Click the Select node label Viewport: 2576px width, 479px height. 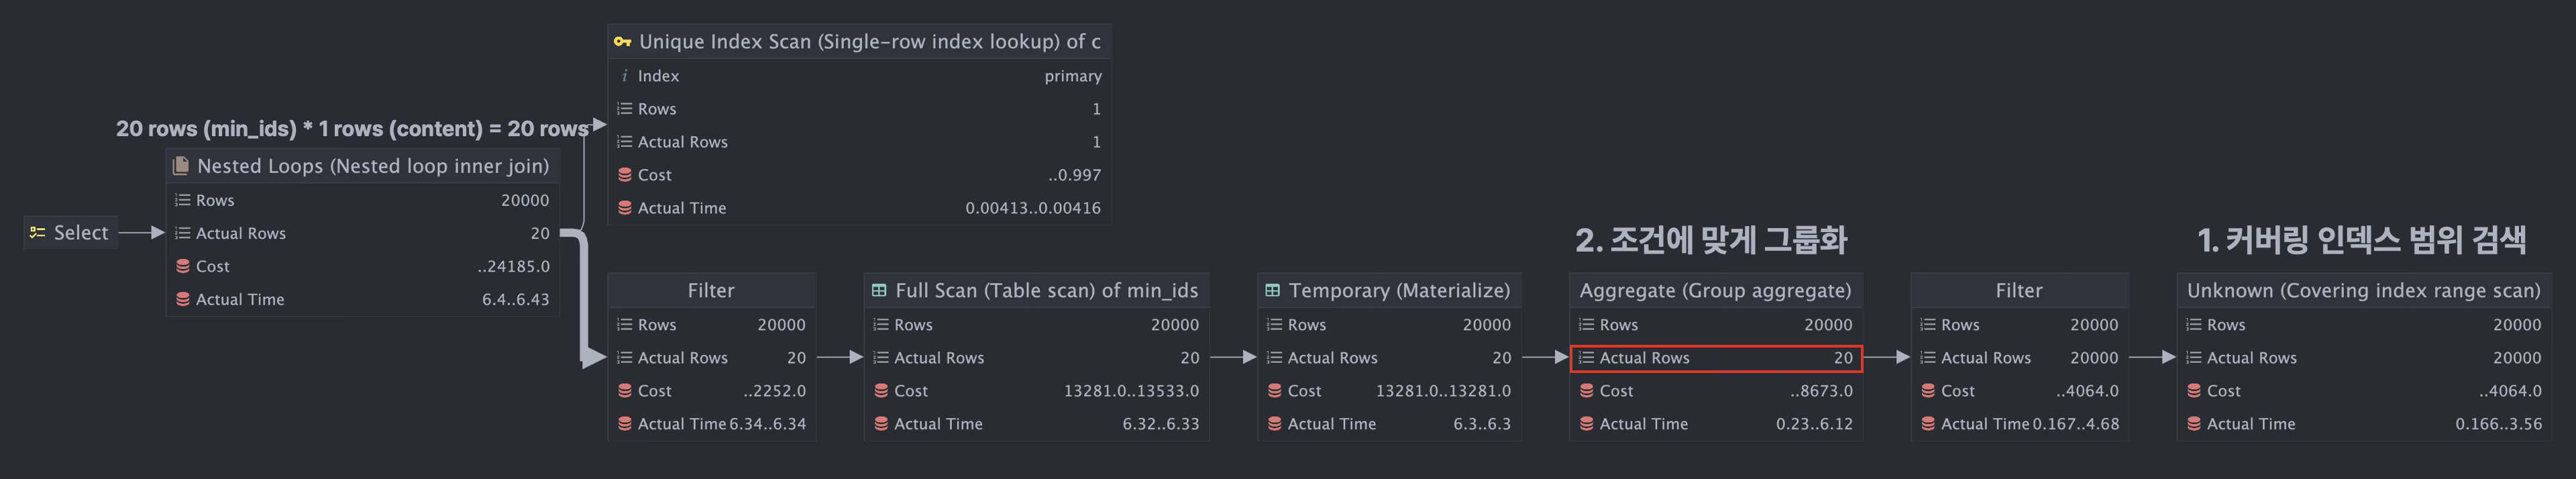(x=80, y=233)
